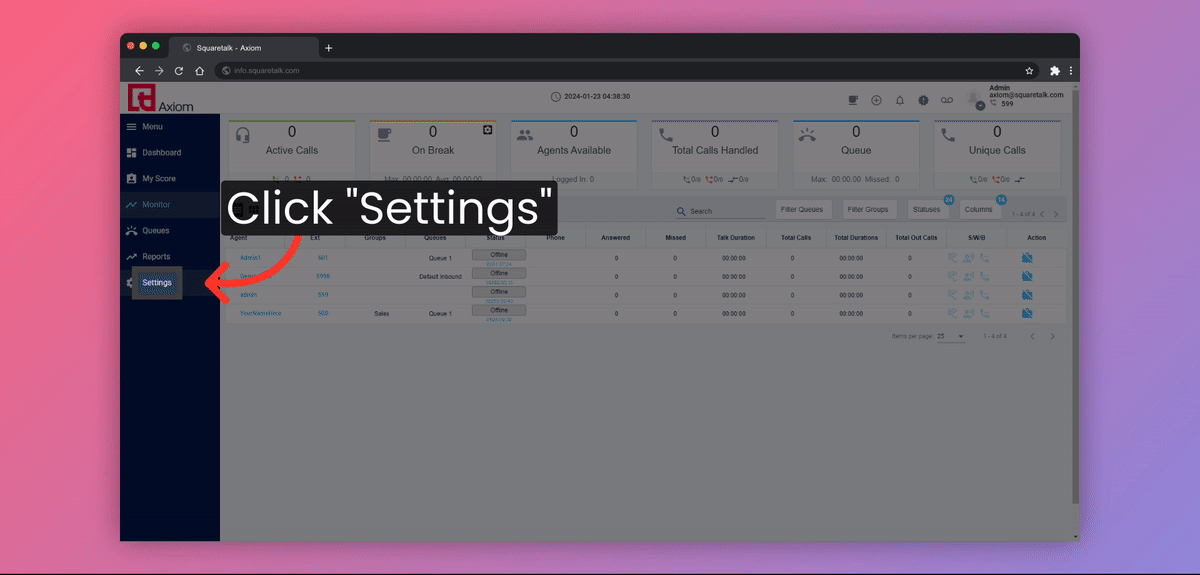Open the agent link Admin1
1200x575 pixels.
250,258
